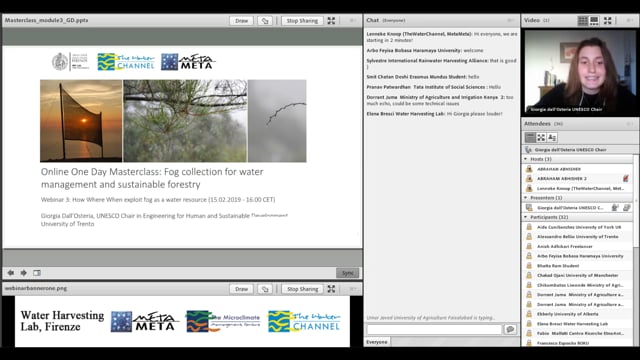Click Stop Sharing in the Masterclass share pod
Screen dimensions: 640x360
[x=302, y=20]
